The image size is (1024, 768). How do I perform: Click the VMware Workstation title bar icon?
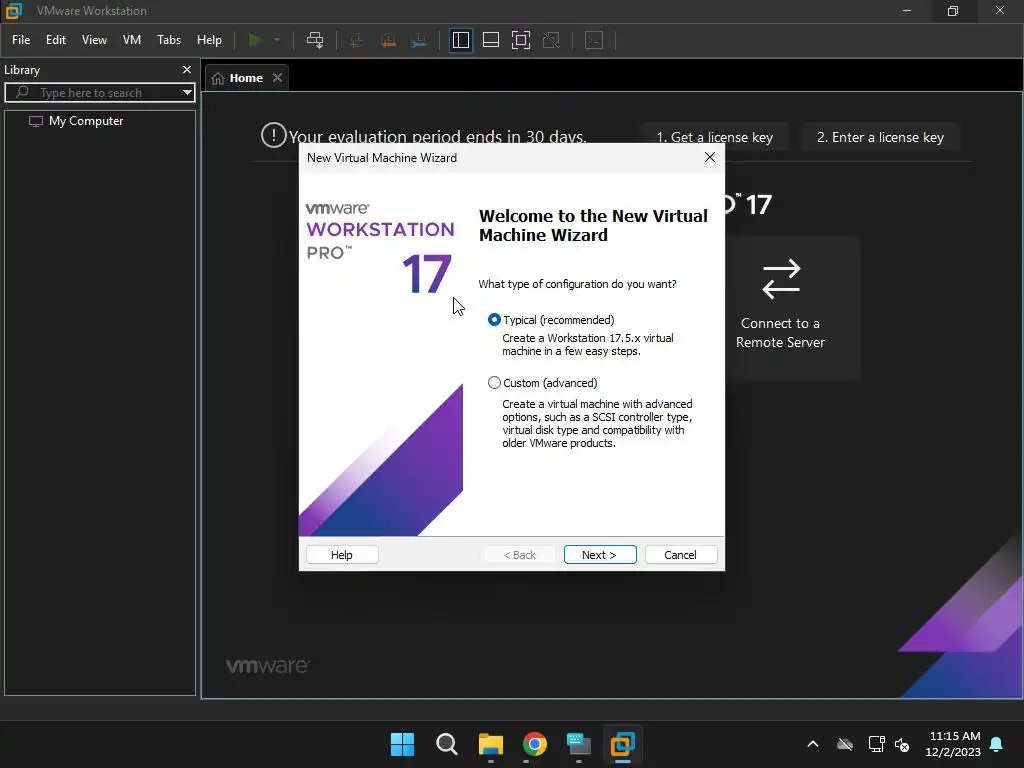[14, 10]
